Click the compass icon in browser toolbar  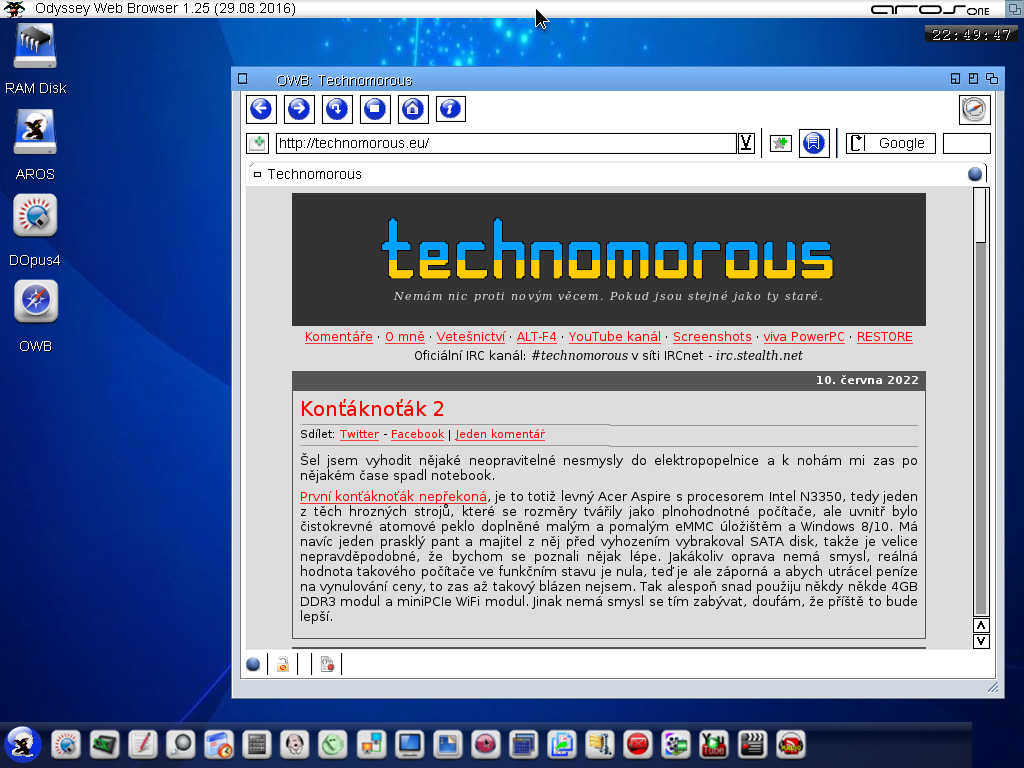(974, 109)
